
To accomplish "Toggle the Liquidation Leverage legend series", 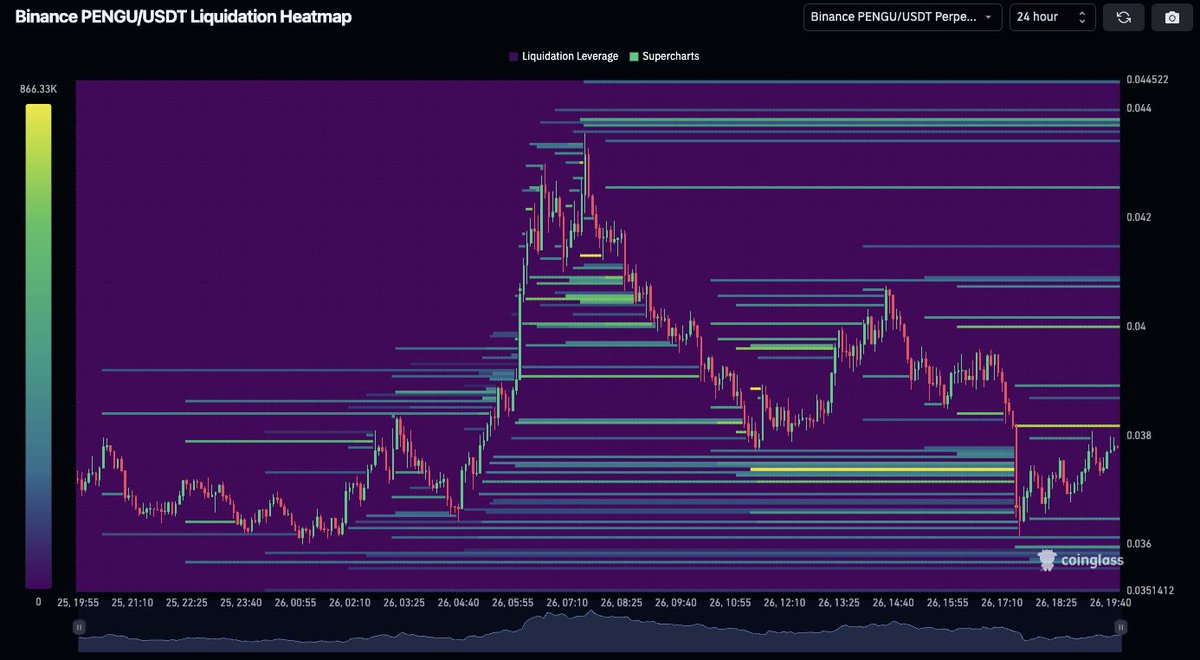I will tap(564, 56).
